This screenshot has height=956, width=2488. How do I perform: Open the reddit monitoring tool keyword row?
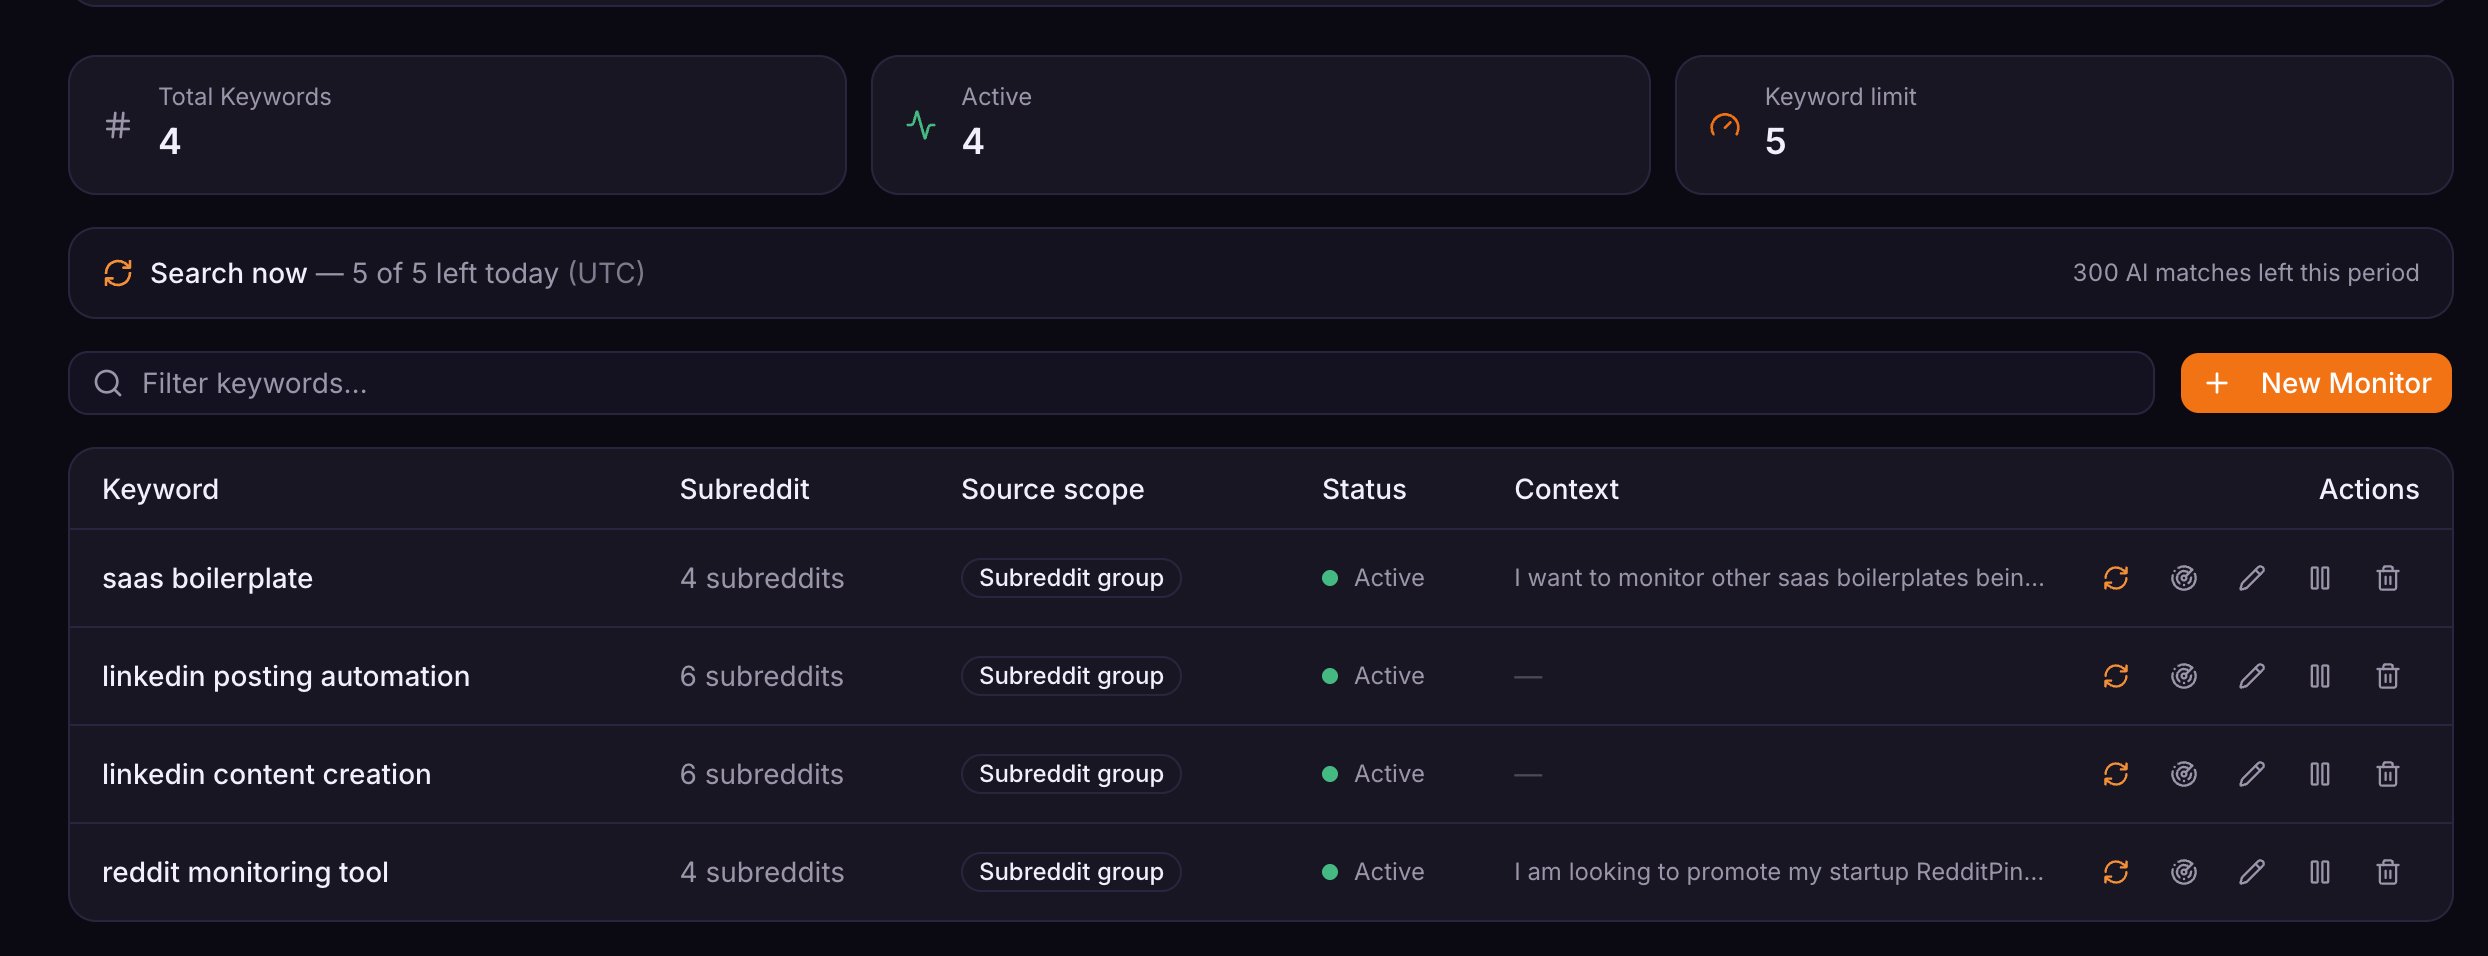(x=1260, y=872)
